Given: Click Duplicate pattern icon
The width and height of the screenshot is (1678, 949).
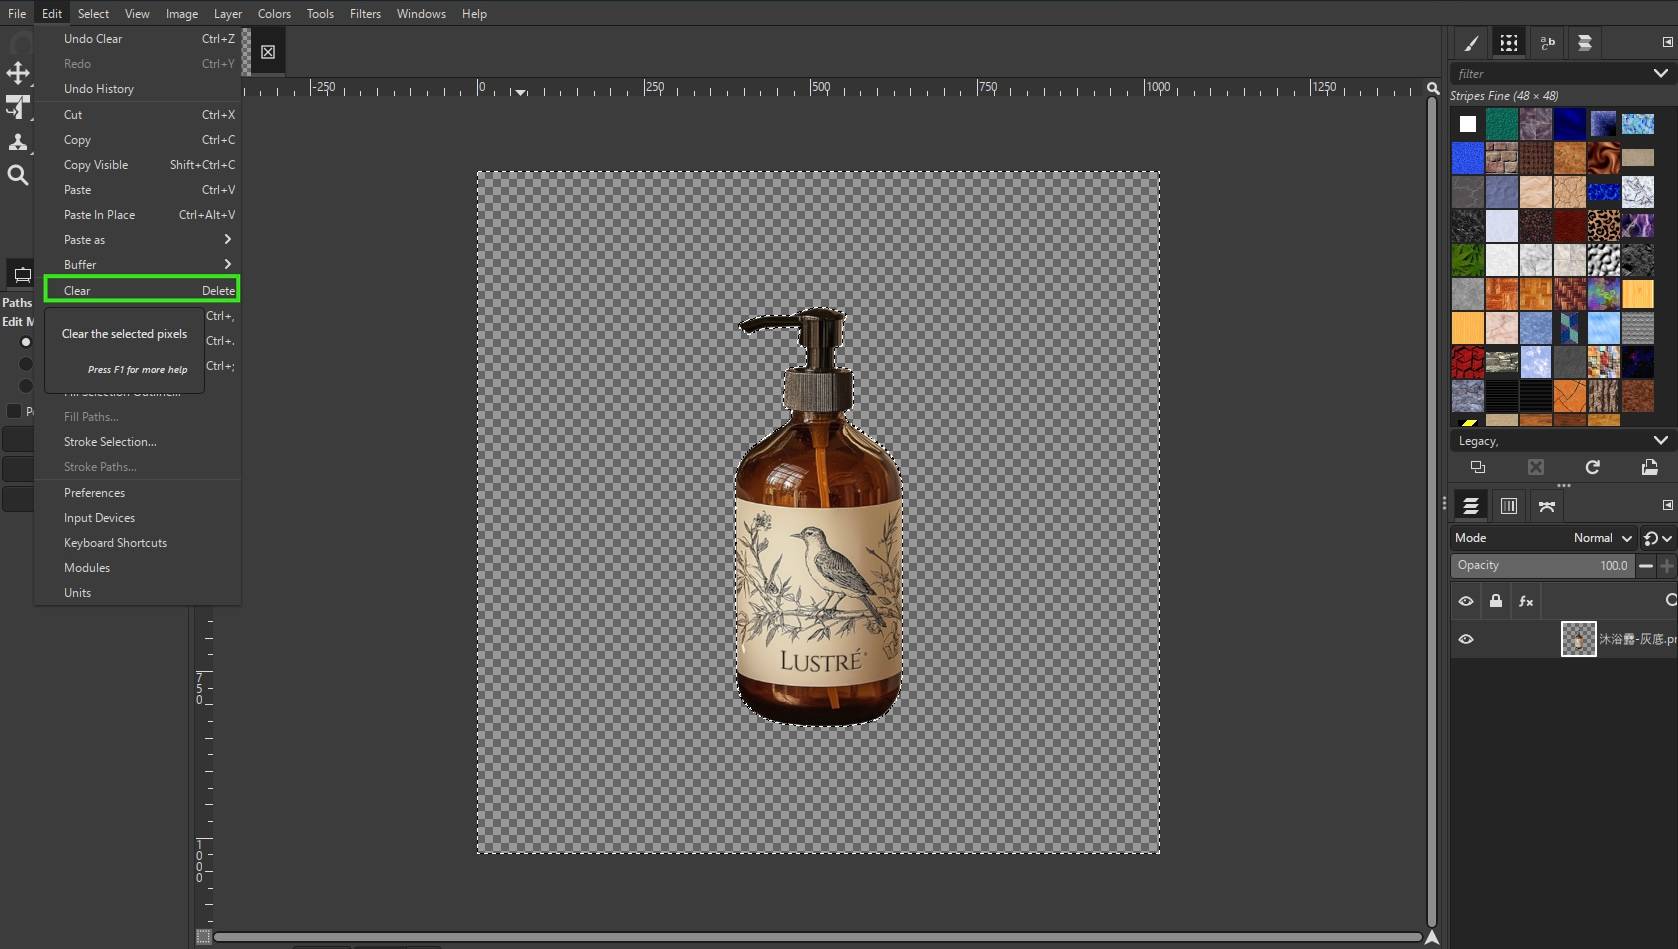Looking at the screenshot, I should click(1478, 467).
